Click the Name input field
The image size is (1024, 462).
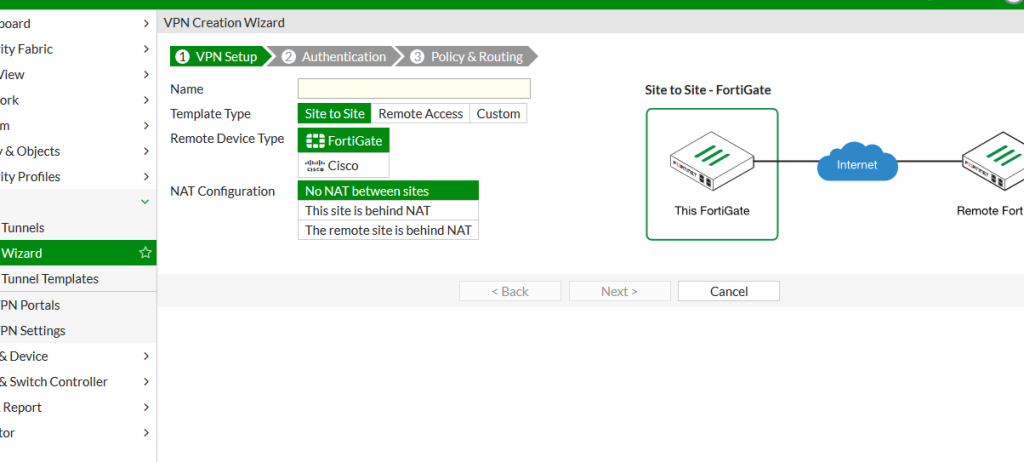pyautogui.click(x=414, y=89)
